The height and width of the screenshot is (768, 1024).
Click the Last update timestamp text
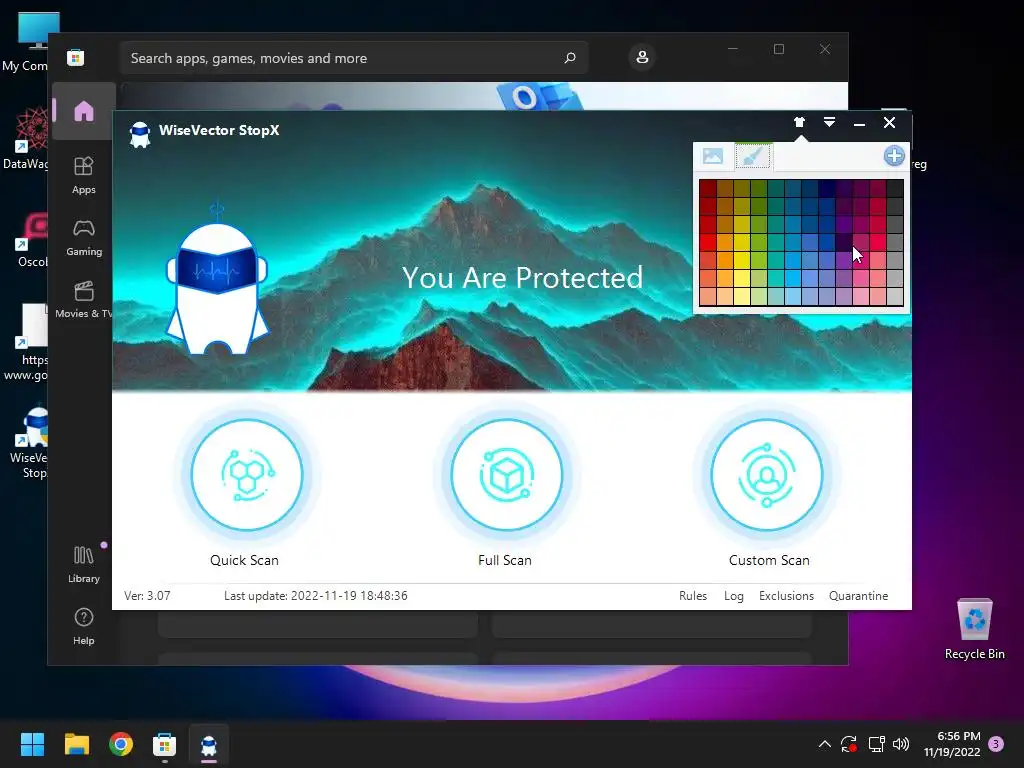[x=315, y=596]
